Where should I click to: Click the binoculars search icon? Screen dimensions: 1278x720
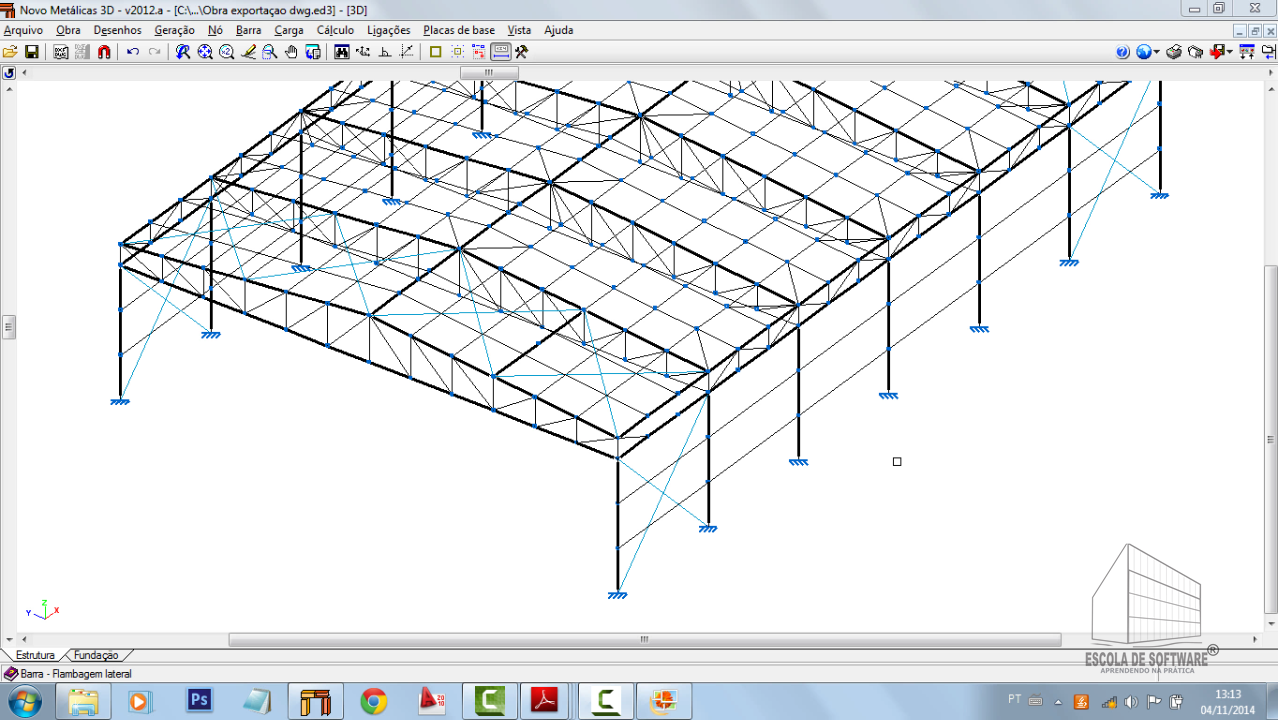(342, 52)
